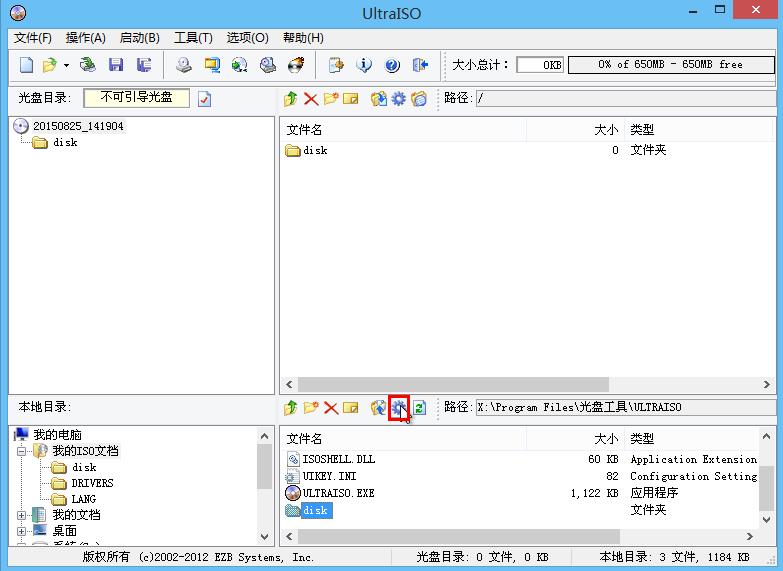Expand the arrow beside the Open icon
The height and width of the screenshot is (571, 783).
(x=66, y=65)
